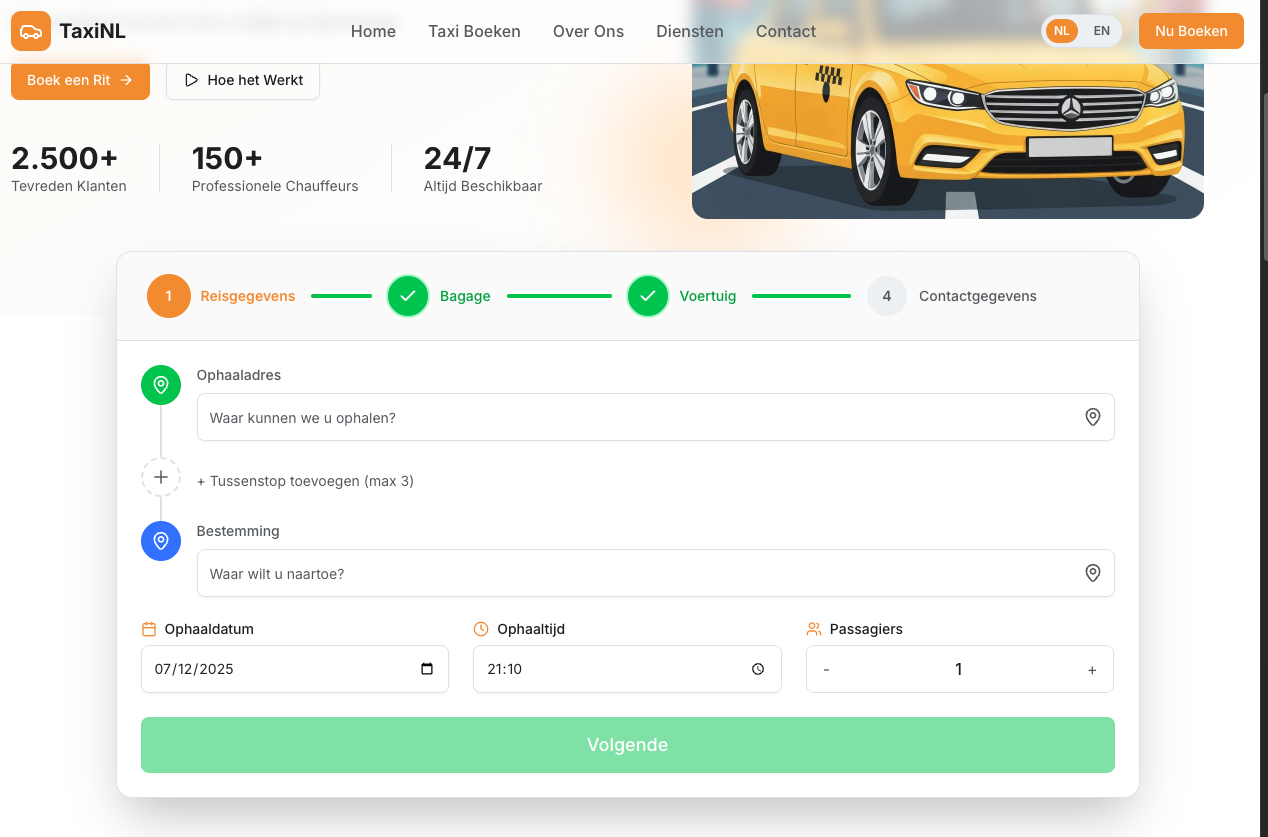Screen dimensions: 1268x837
Task: Click the location pin in Bestemming field
Action: [1092, 573]
